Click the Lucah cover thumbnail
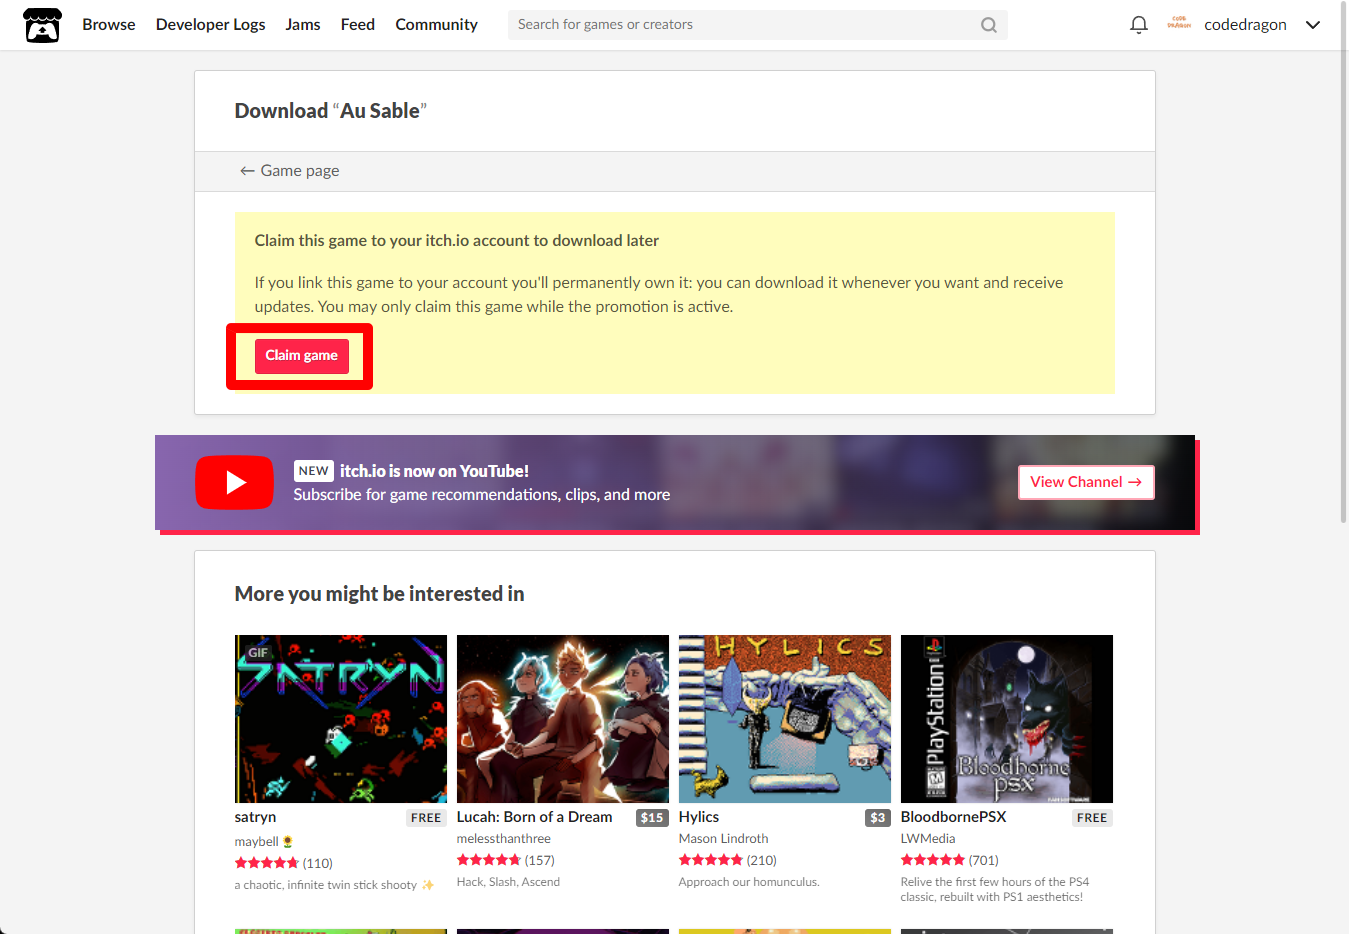The width and height of the screenshot is (1349, 934). [562, 719]
